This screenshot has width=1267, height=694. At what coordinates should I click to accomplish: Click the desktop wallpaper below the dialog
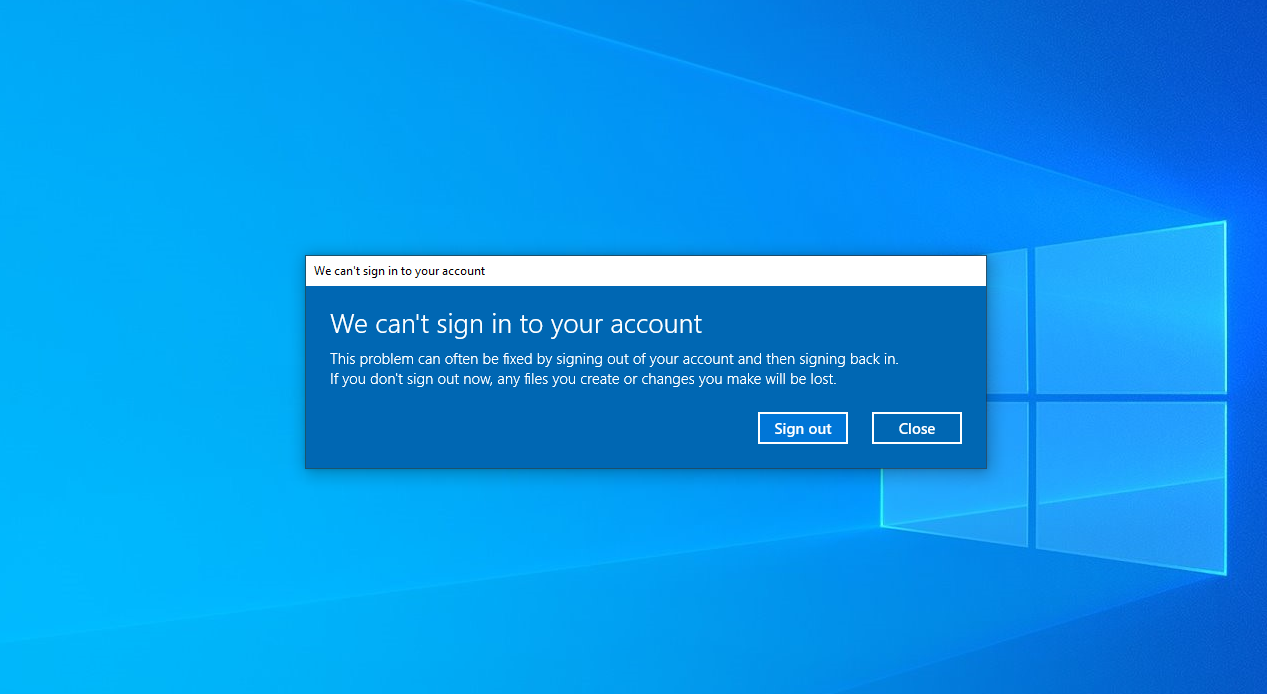click(x=640, y=580)
